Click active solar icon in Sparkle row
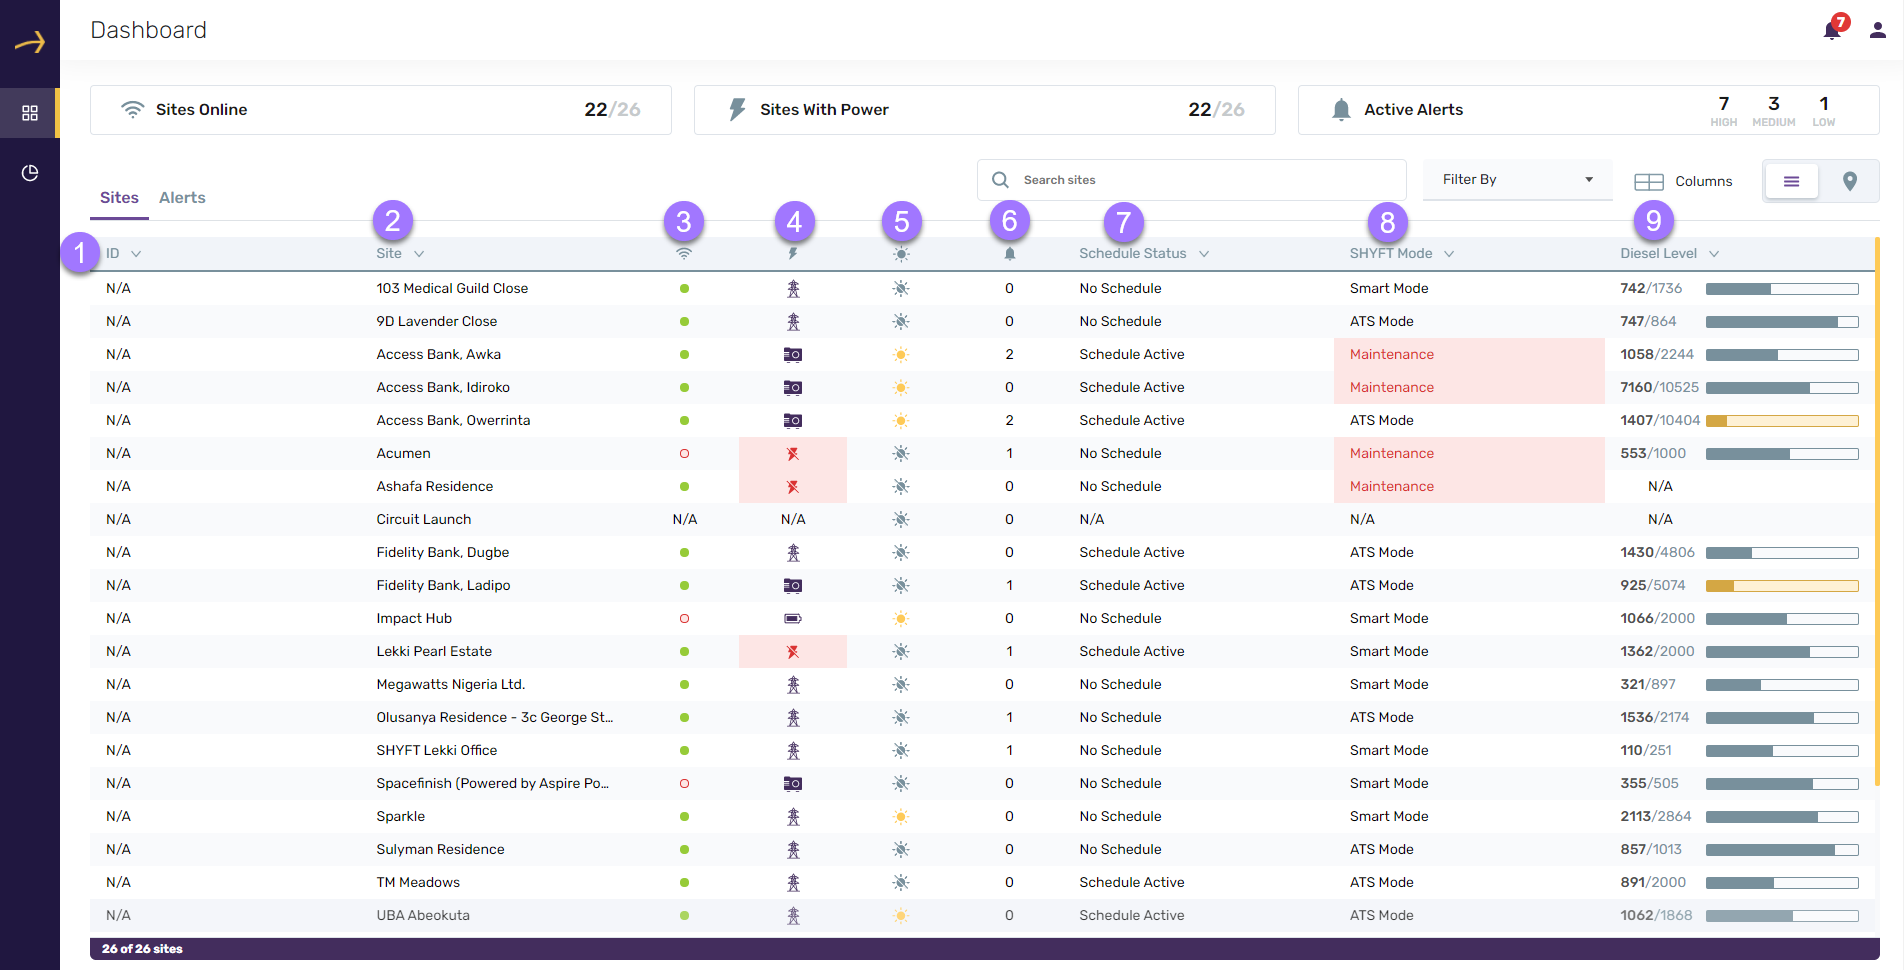This screenshot has width=1904, height=970. [901, 817]
